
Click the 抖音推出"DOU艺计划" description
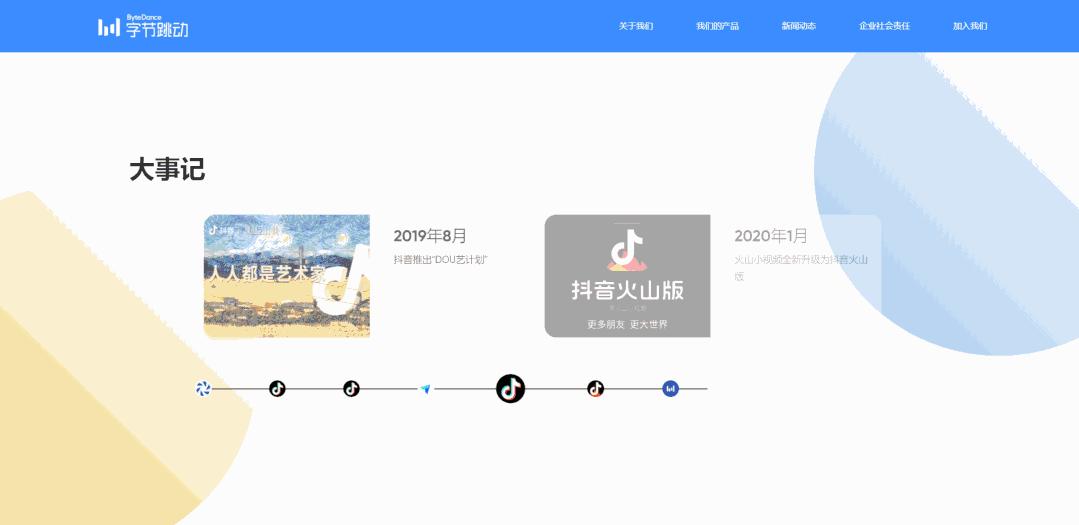click(441, 259)
